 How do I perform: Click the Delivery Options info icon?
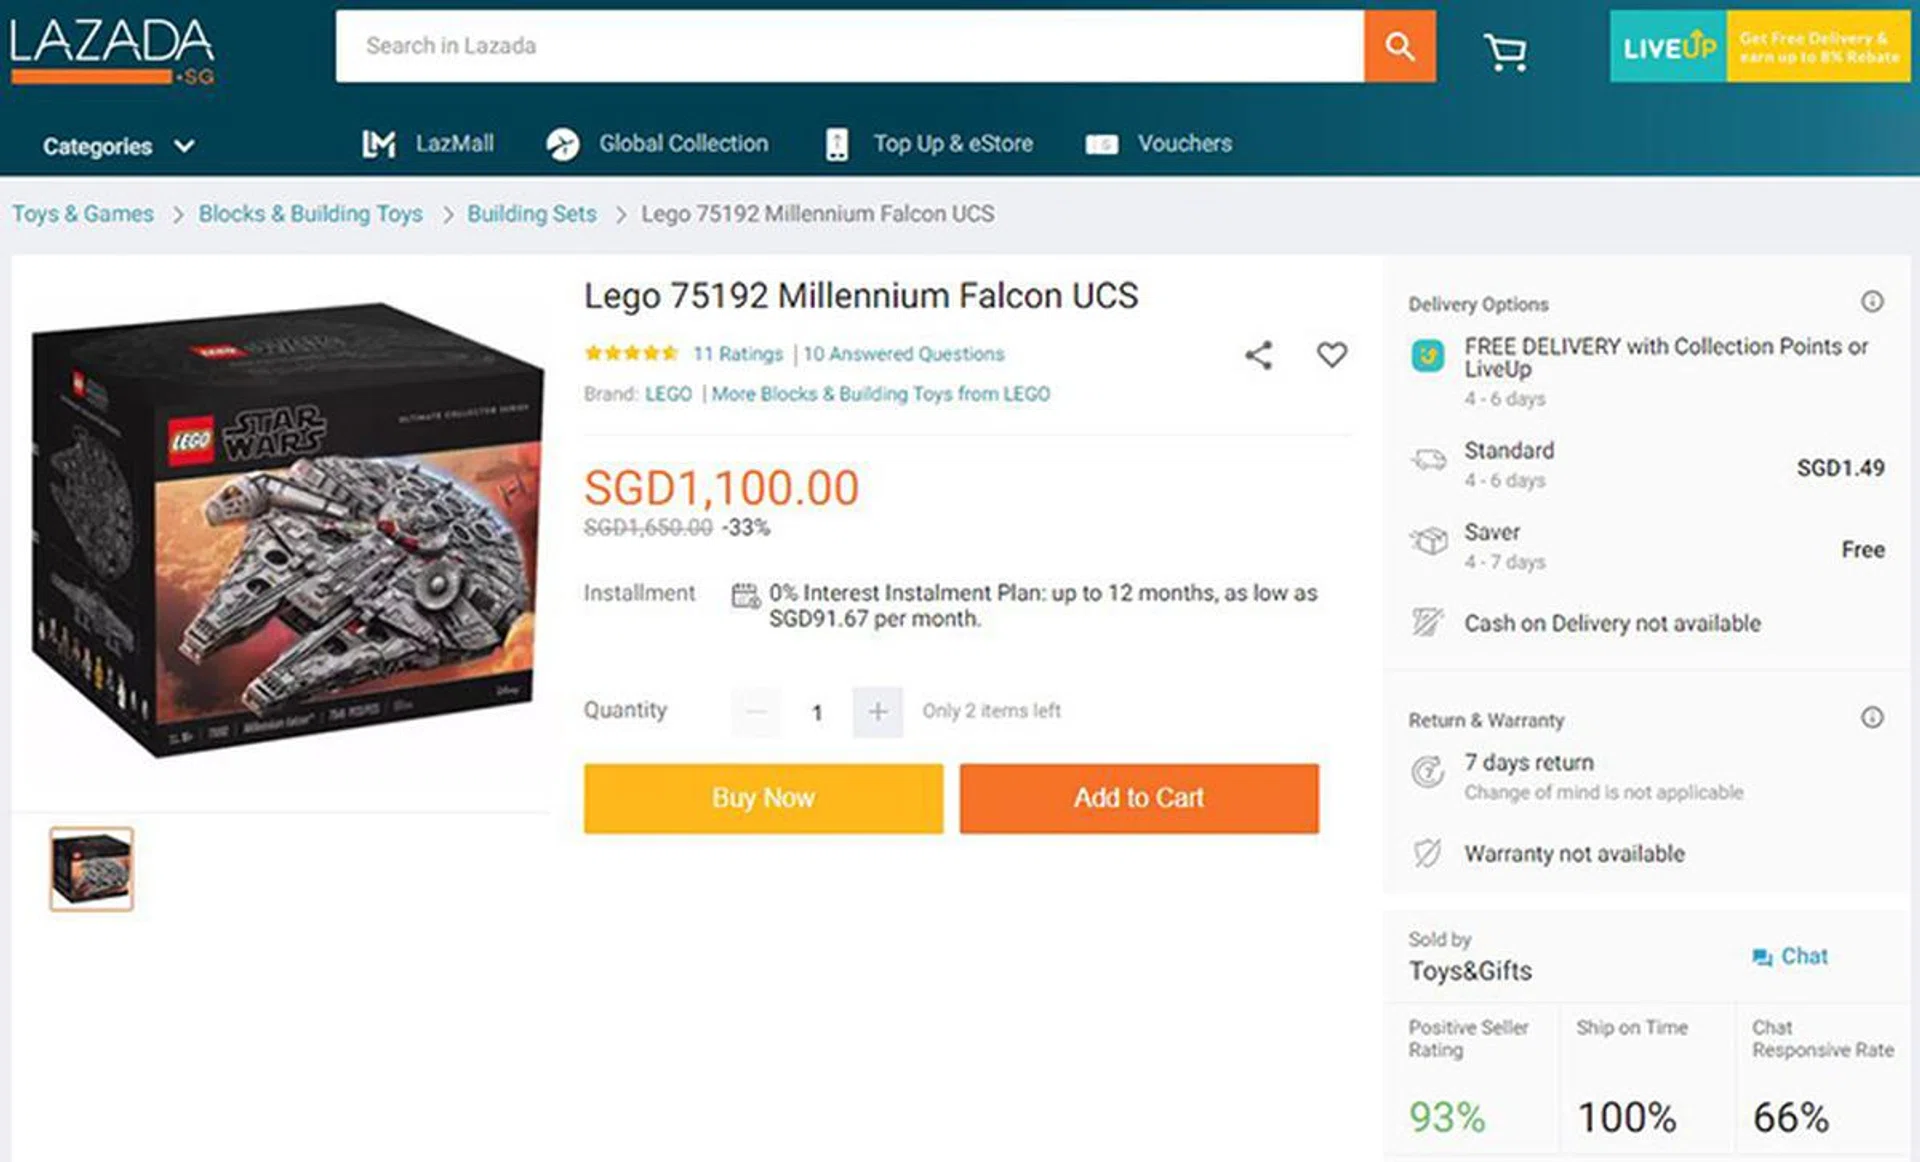click(x=1872, y=302)
